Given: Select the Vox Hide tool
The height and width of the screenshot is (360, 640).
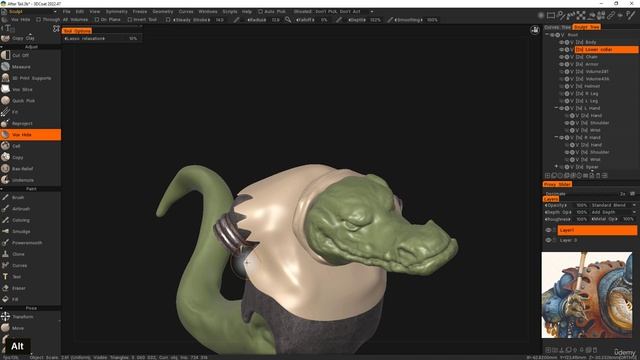Looking at the screenshot, I should coord(31,135).
